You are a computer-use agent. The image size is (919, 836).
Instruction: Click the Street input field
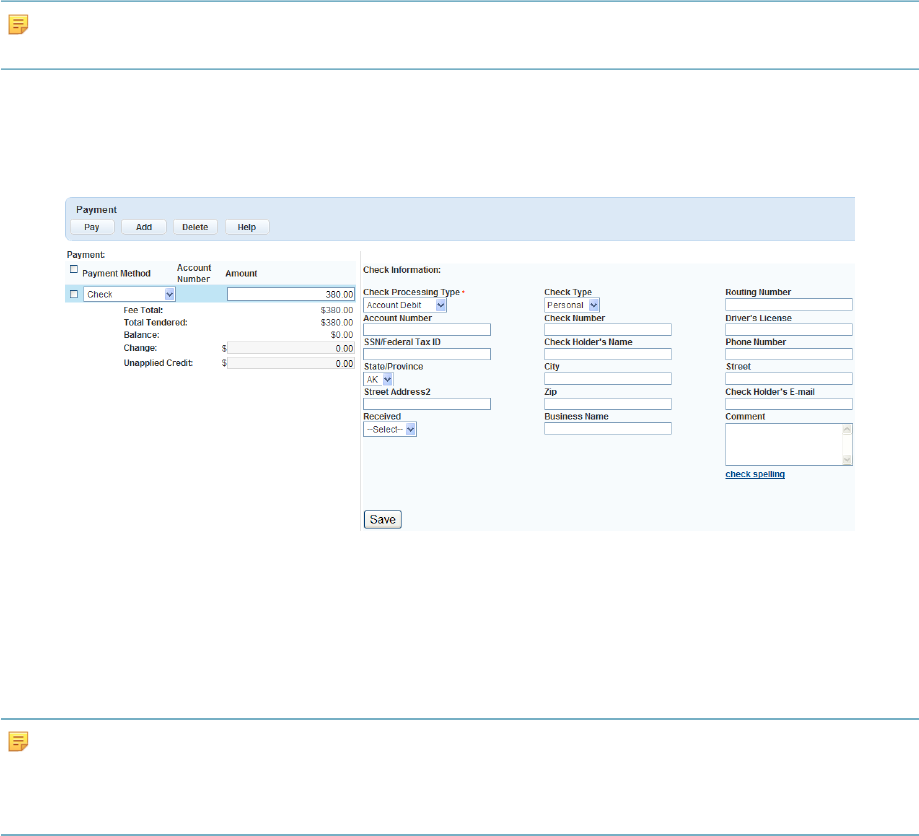tap(789, 379)
